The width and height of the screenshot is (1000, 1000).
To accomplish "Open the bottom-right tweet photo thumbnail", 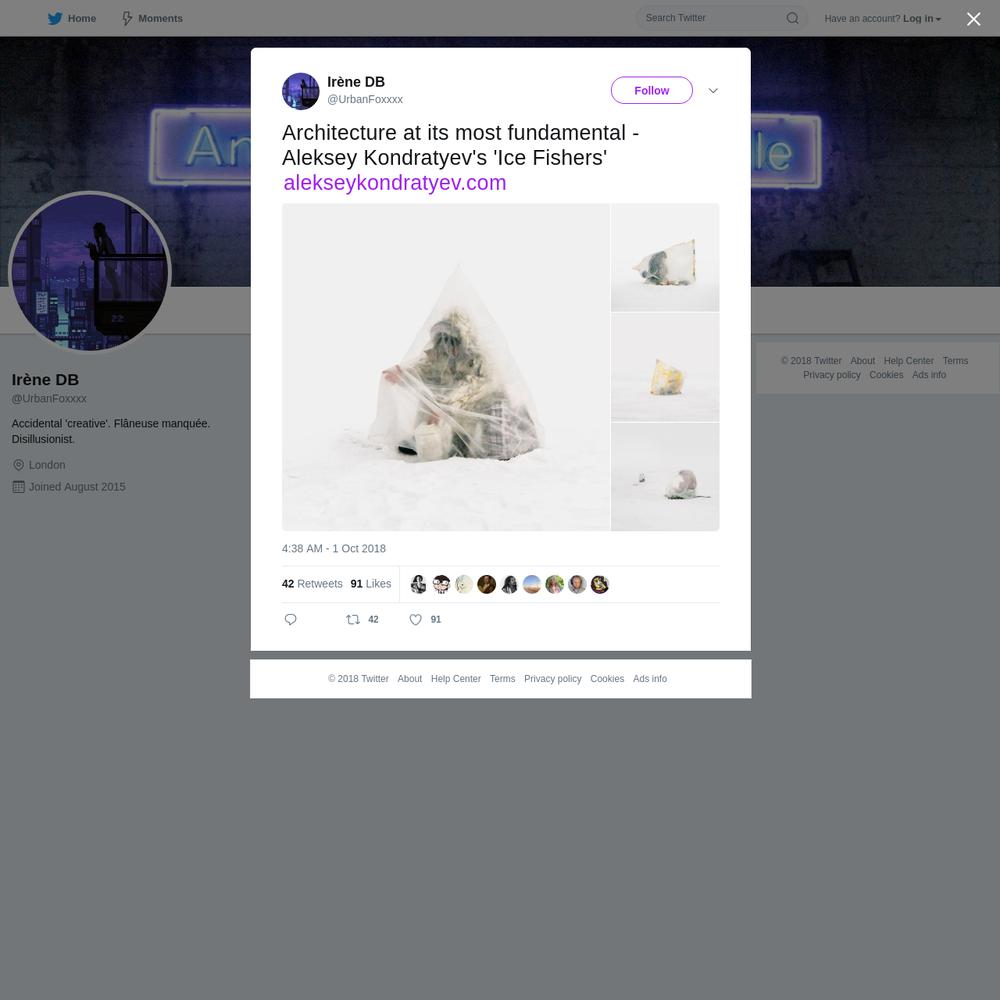I will click(665, 477).
